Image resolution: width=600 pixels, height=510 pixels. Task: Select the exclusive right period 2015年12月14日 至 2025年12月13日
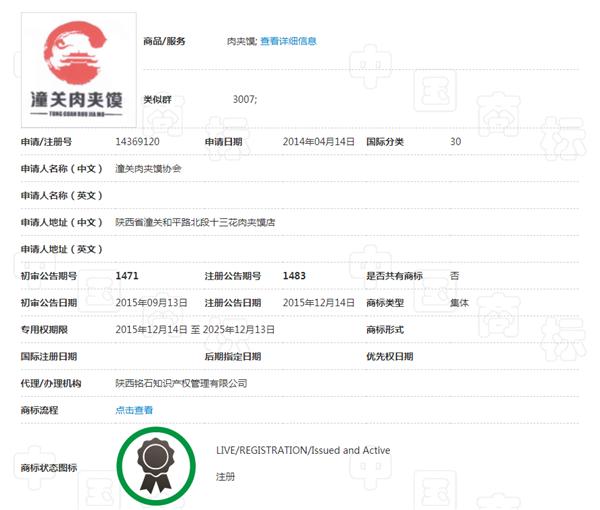tap(195, 329)
